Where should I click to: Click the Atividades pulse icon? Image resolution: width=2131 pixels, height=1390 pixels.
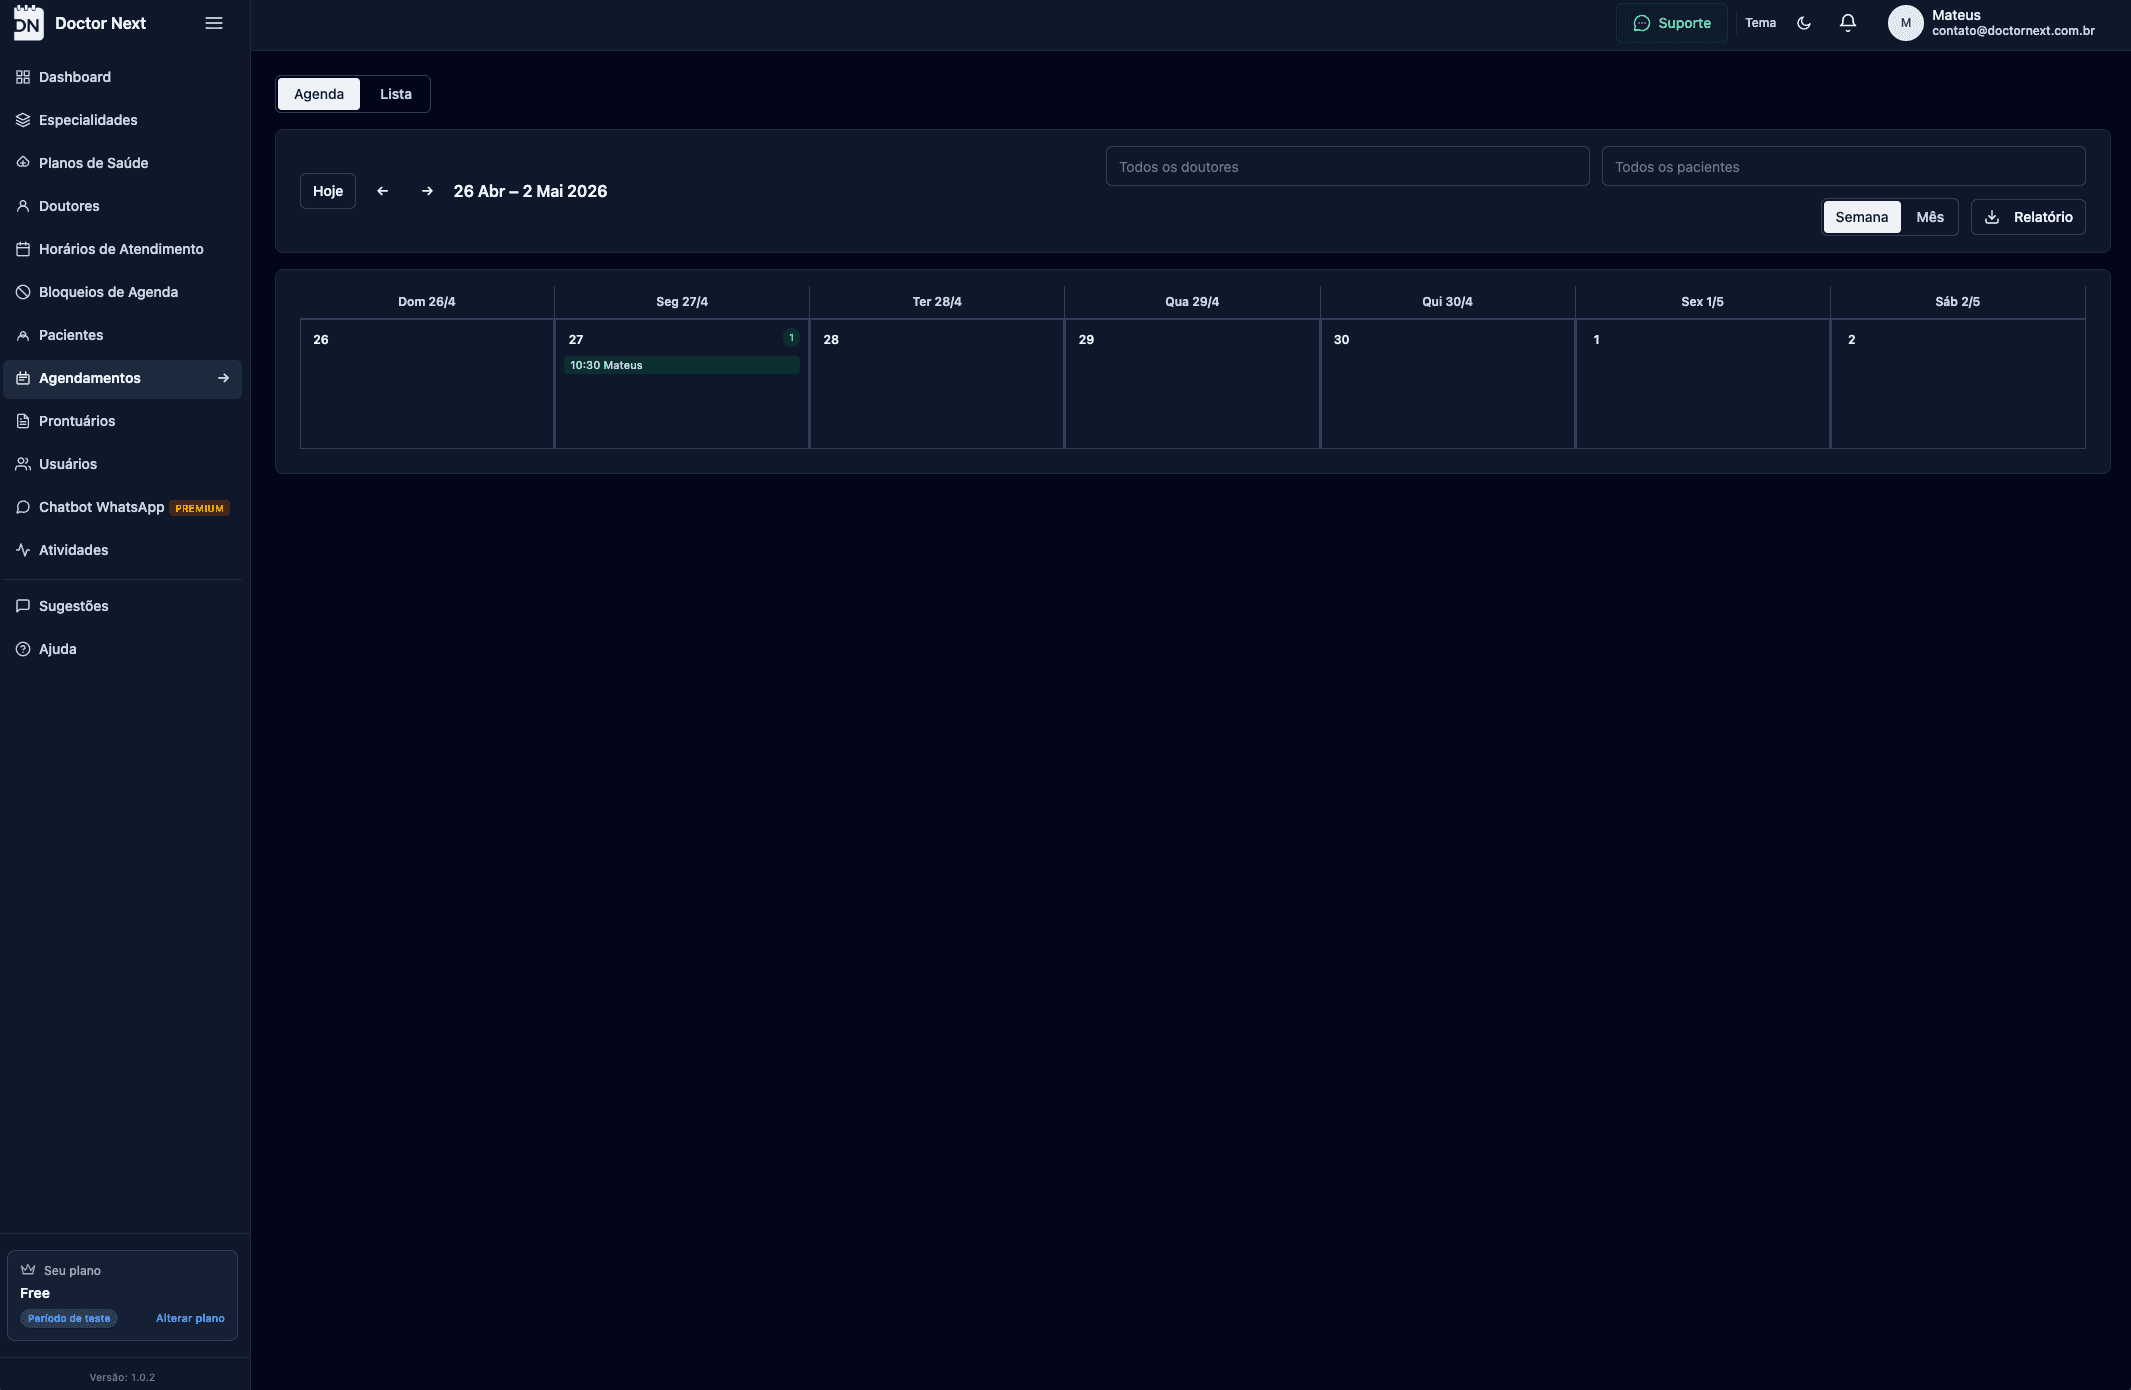coord(23,550)
